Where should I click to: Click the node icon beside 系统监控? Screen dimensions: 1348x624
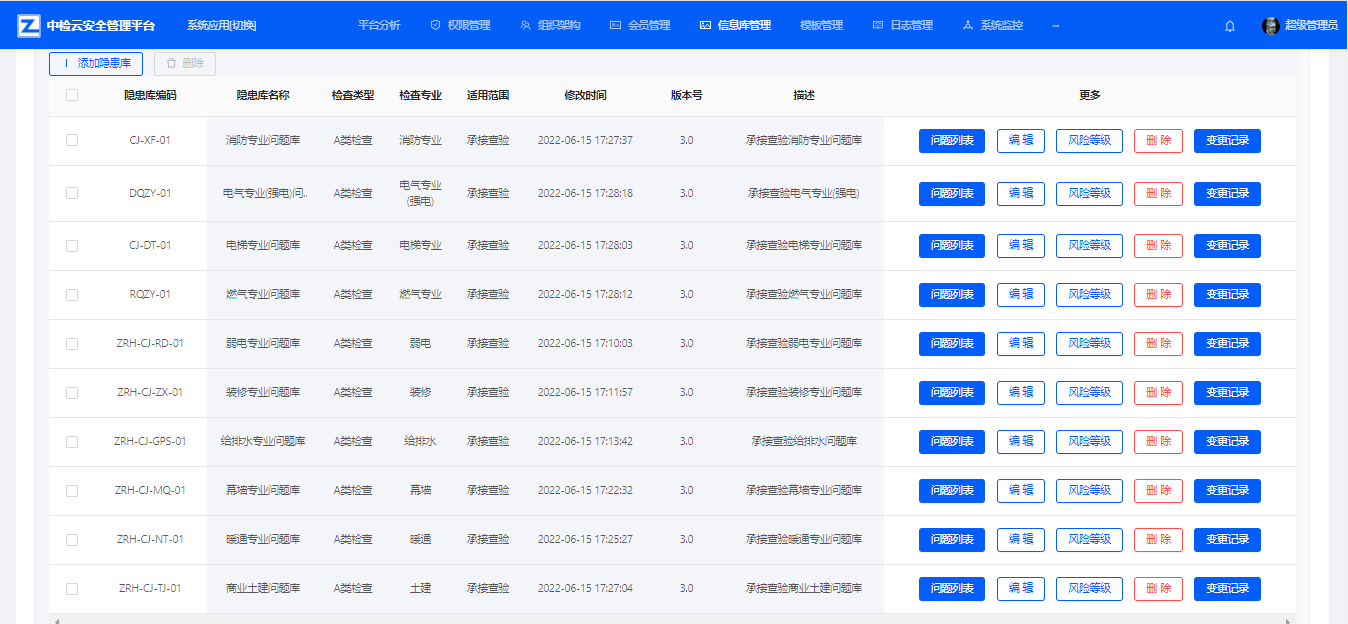(967, 26)
